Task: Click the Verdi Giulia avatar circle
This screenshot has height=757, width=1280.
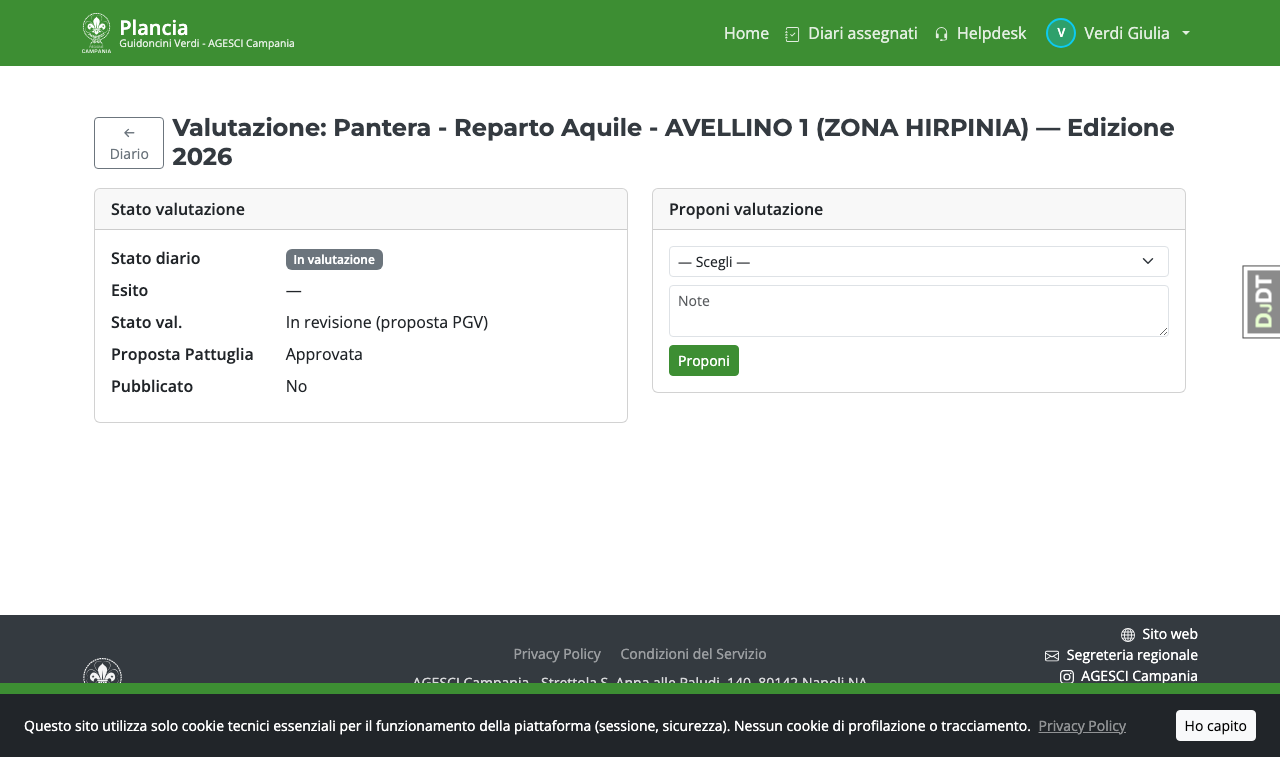Action: pyautogui.click(x=1061, y=33)
